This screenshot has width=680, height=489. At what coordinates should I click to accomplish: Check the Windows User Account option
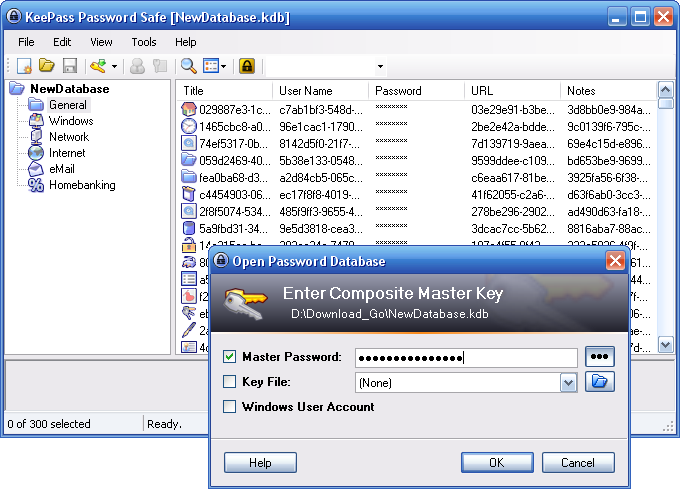tap(230, 406)
